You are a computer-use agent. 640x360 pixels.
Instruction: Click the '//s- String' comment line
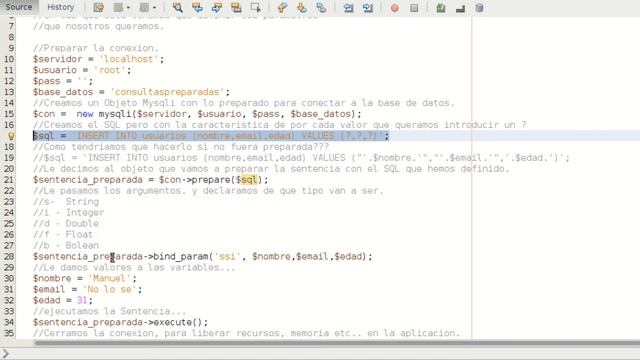pyautogui.click(x=66, y=202)
